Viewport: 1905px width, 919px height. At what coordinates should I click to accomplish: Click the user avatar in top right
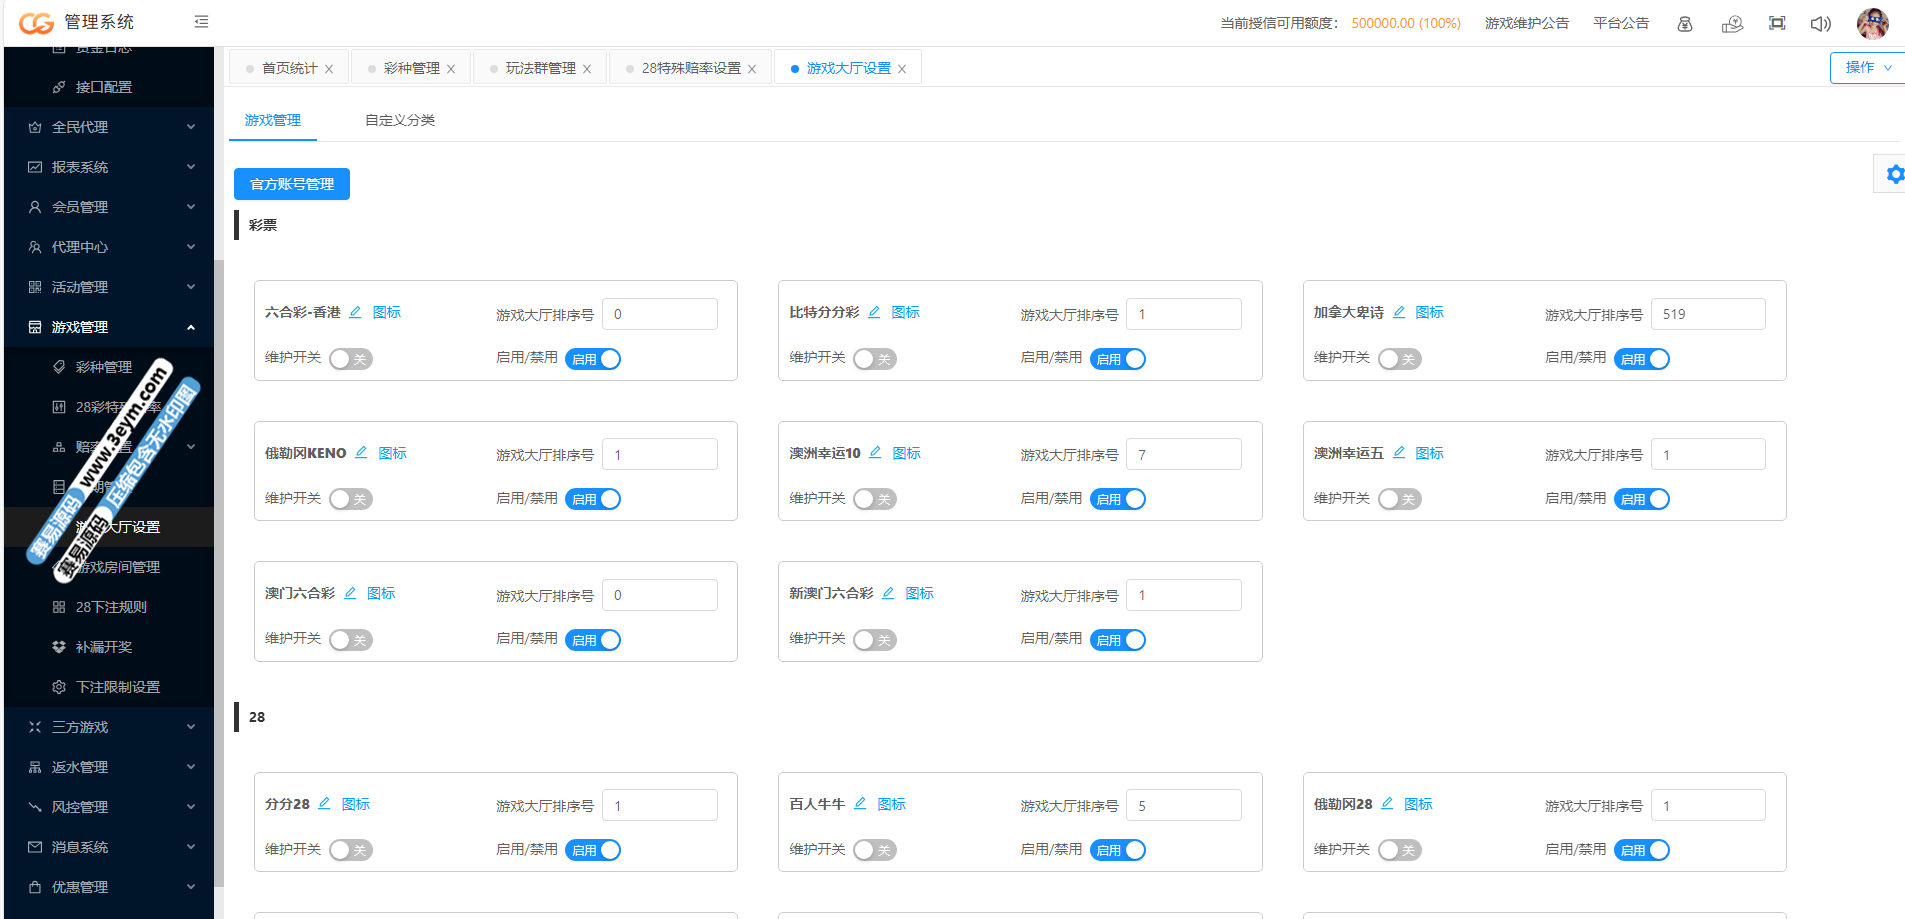(1872, 23)
